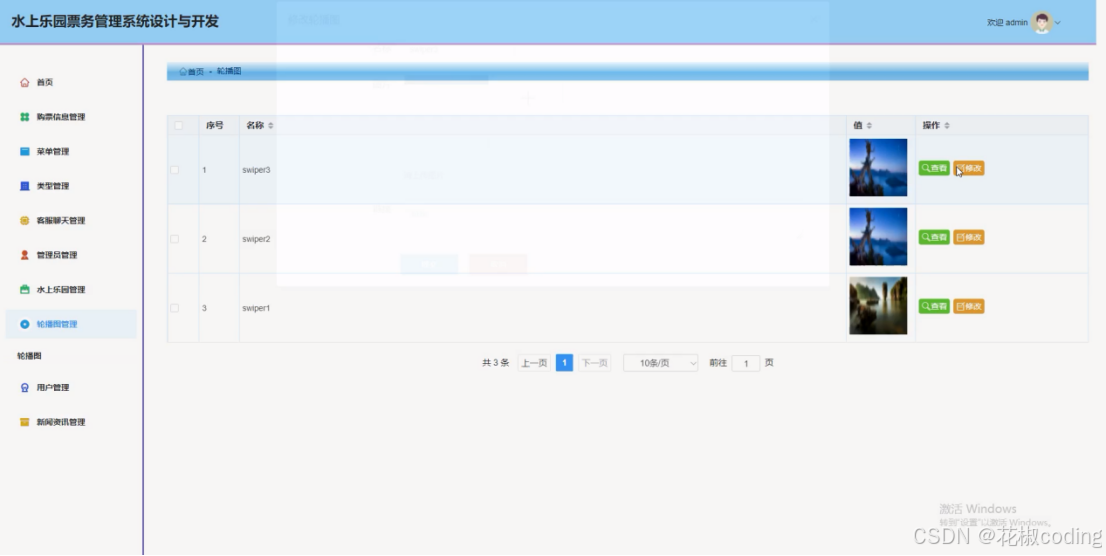This screenshot has height=556, width=1106.
Task: Click the blue circle icon for 轮播图管理
Action: tap(25, 325)
